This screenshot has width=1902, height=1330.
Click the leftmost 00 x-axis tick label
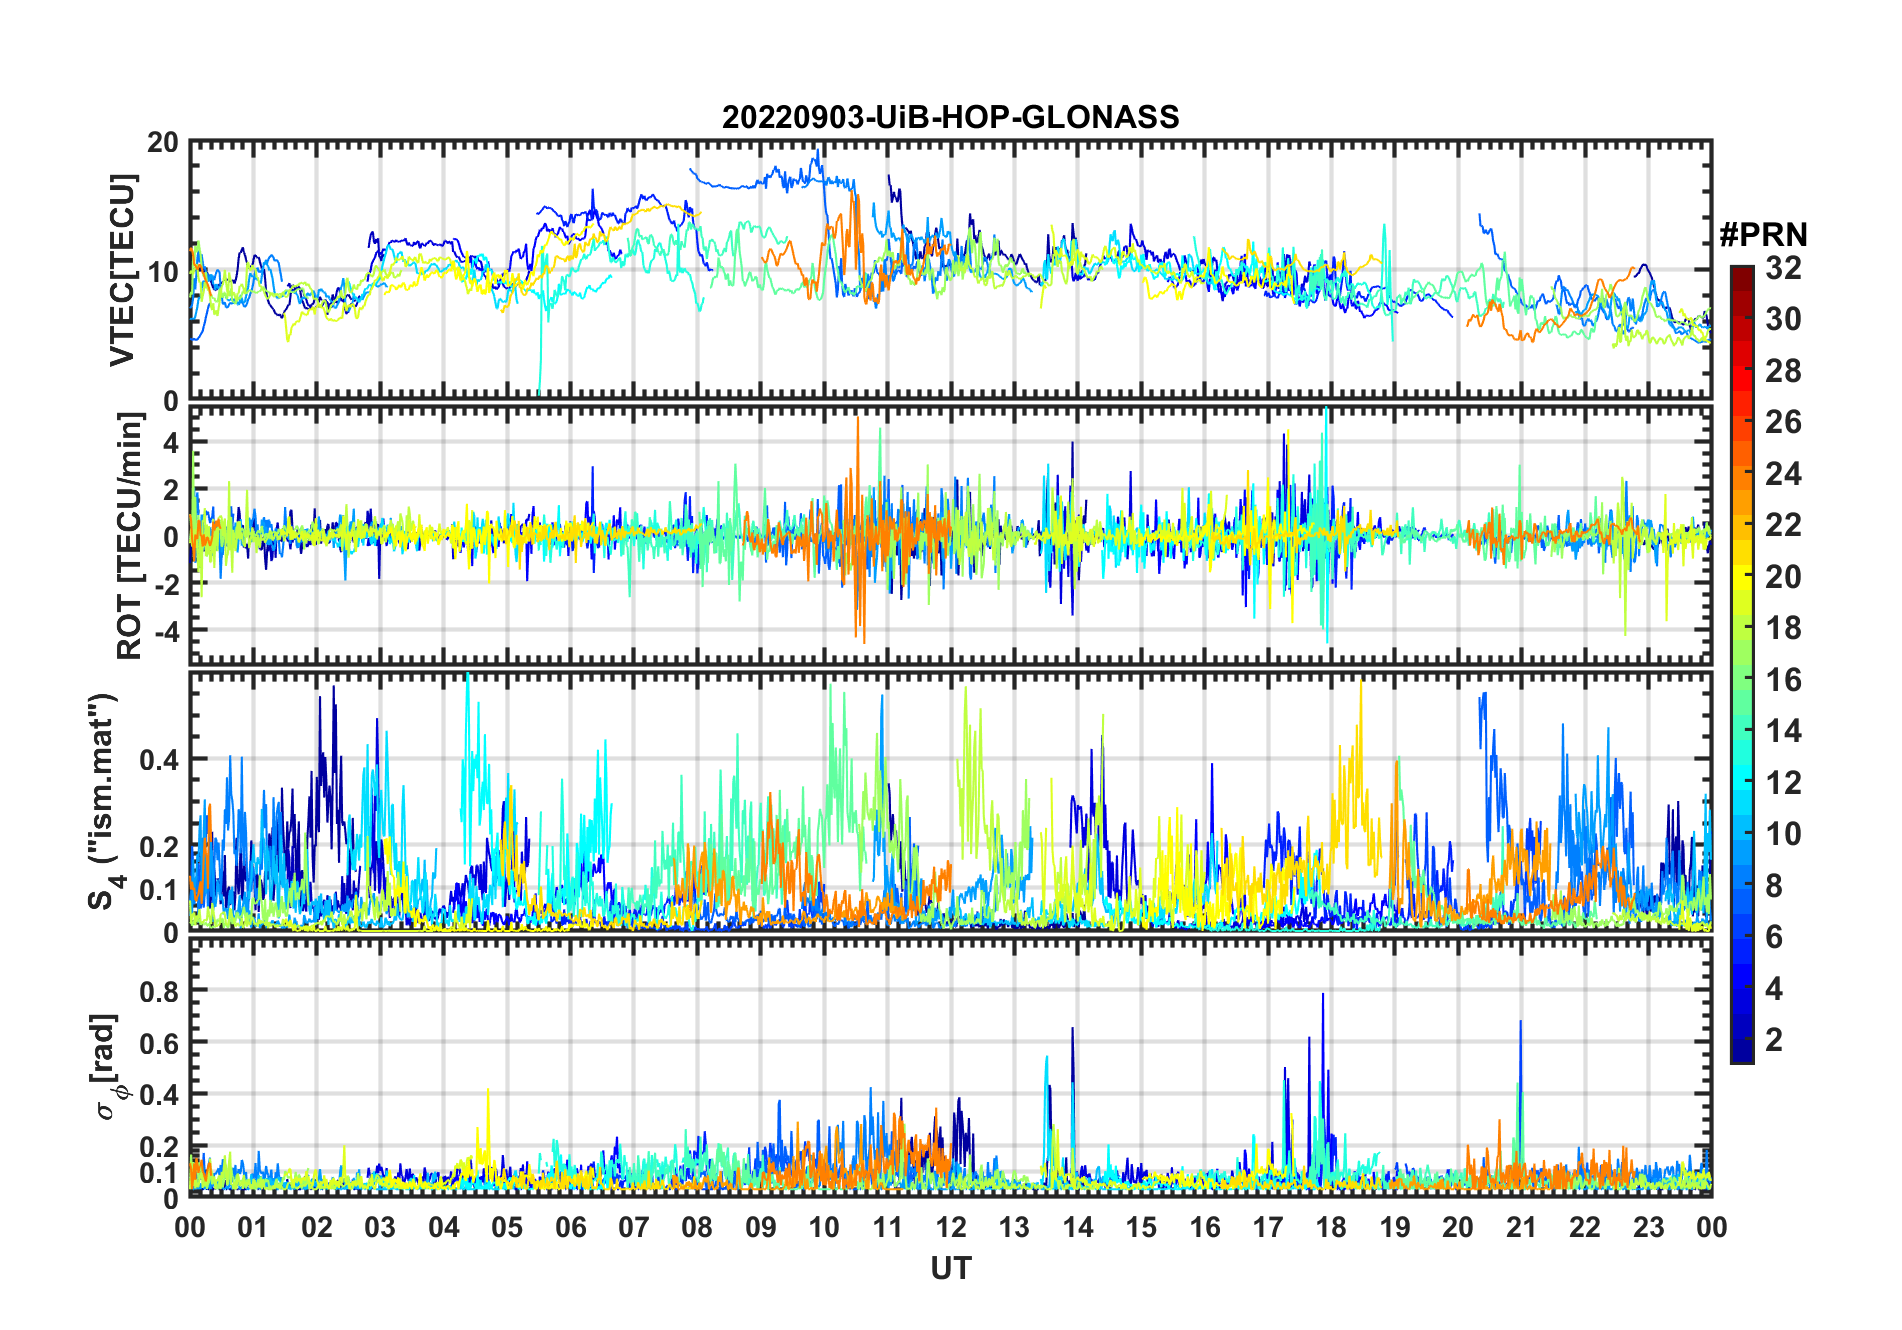click(x=190, y=1228)
